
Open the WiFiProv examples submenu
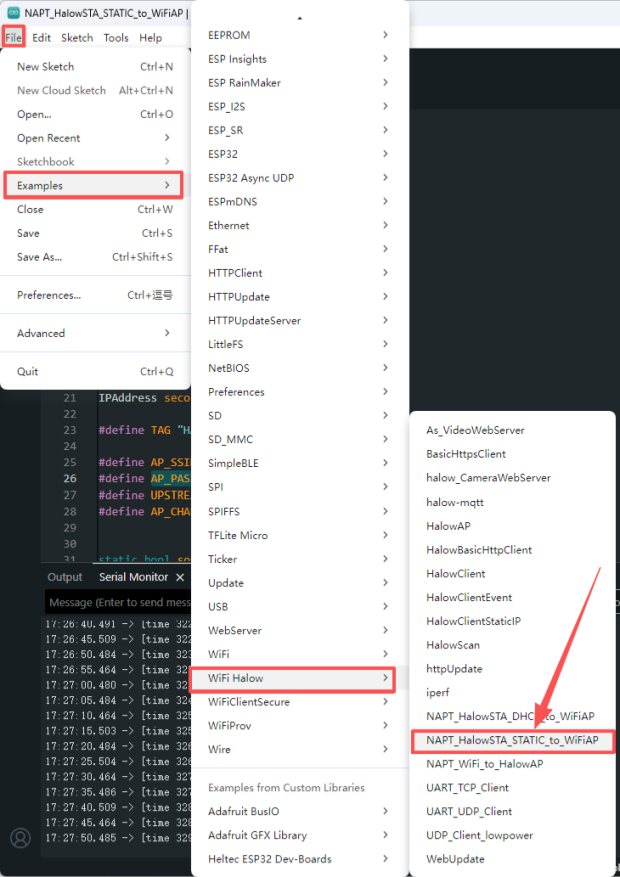[300, 725]
